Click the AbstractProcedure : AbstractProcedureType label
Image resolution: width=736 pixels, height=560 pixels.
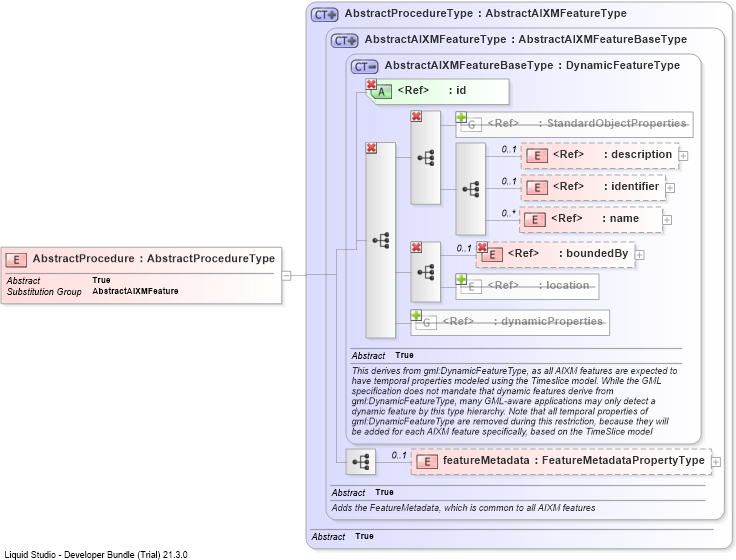153,259
